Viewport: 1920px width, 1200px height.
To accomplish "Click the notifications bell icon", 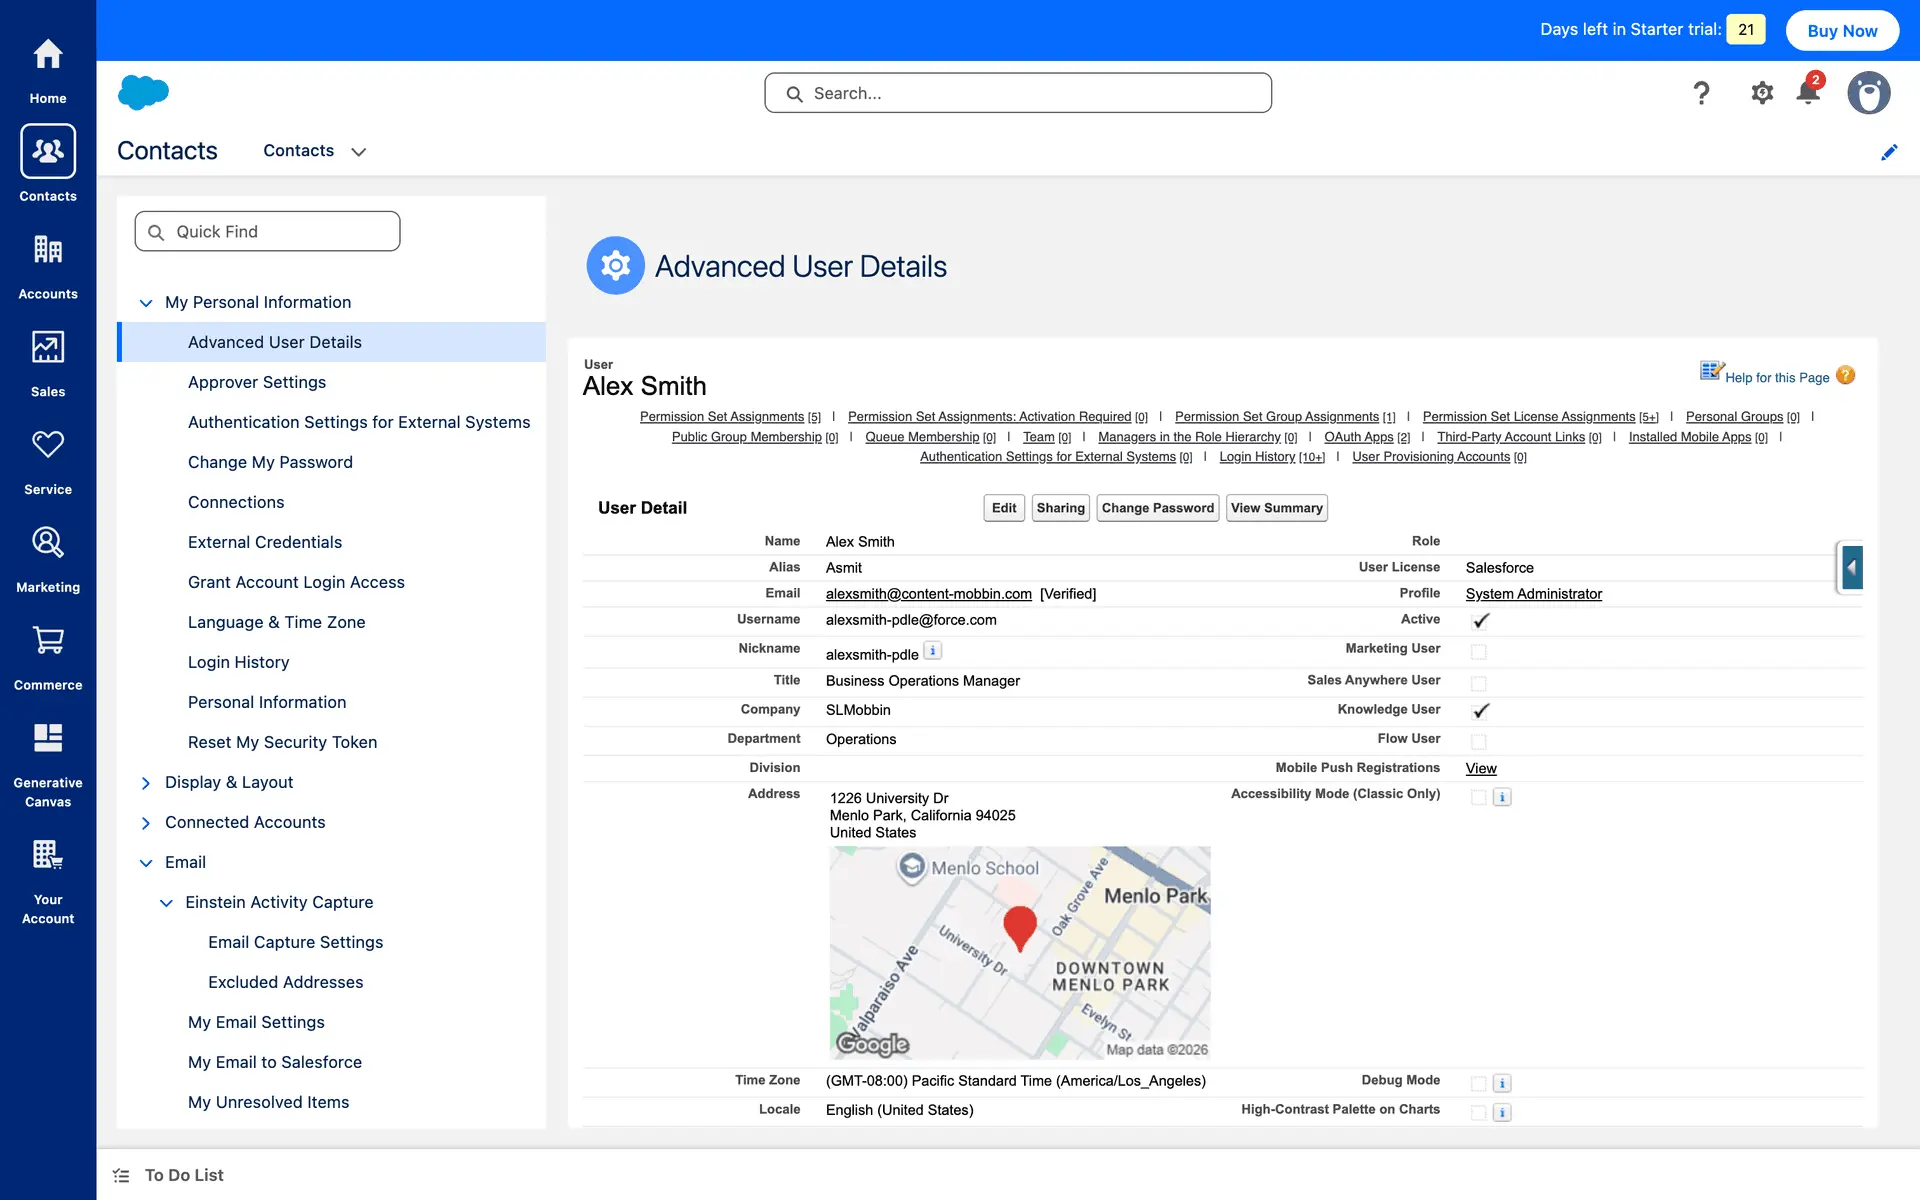I will coord(1807,93).
